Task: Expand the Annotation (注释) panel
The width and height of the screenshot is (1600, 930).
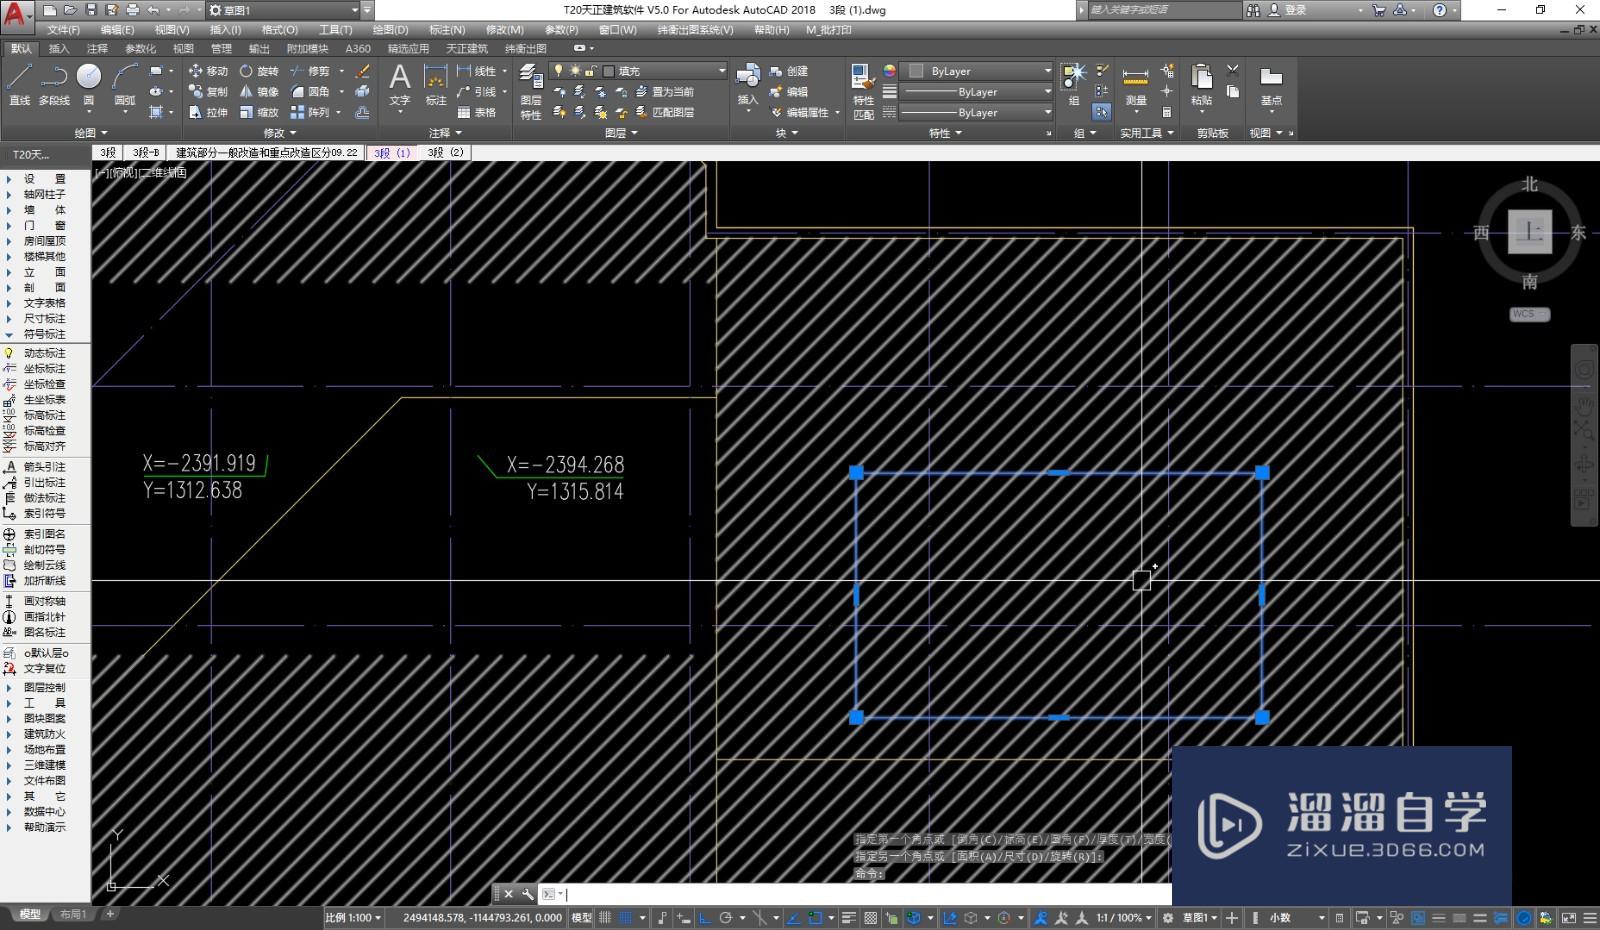Action: click(x=446, y=133)
